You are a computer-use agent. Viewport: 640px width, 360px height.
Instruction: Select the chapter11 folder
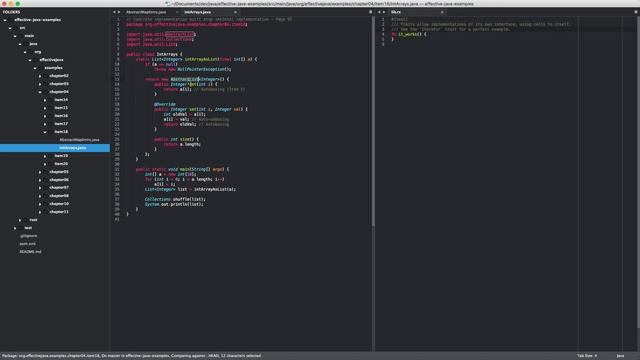(59, 212)
